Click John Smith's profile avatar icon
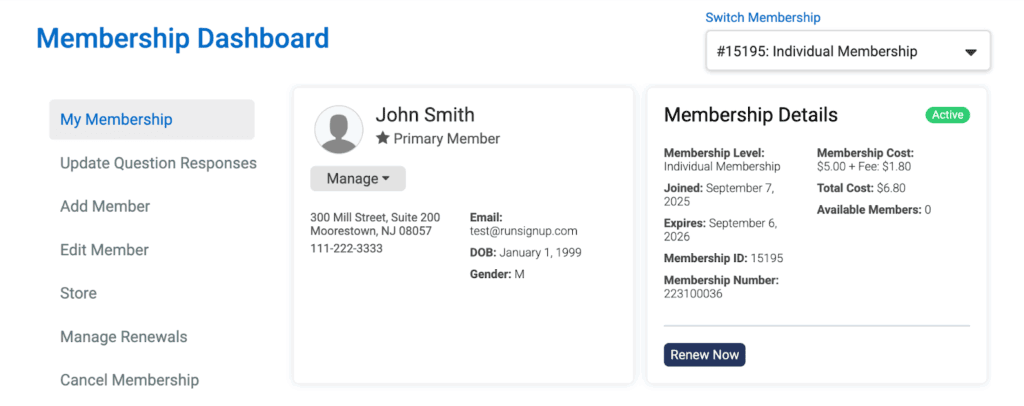This screenshot has height=406, width=1024. (x=338, y=129)
